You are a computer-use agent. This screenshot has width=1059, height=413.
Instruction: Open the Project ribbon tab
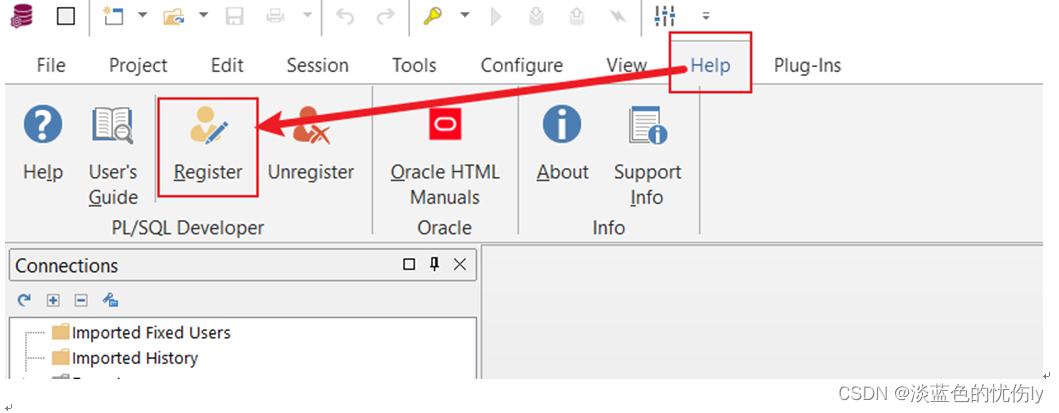138,65
